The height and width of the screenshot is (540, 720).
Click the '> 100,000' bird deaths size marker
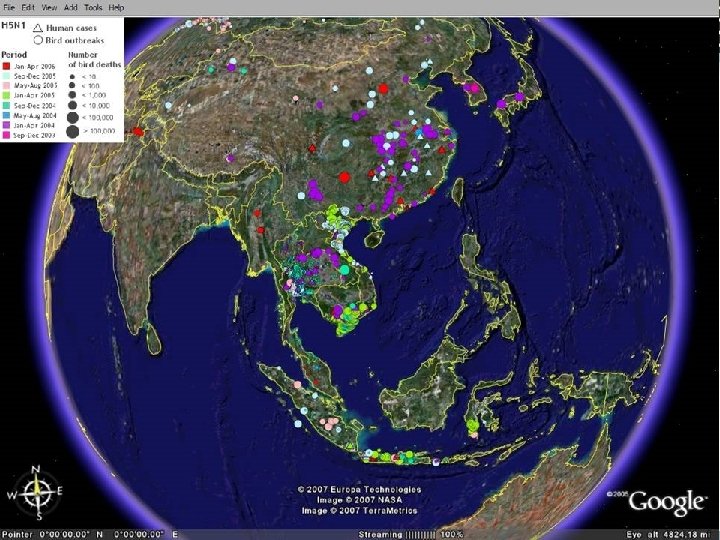[73, 131]
